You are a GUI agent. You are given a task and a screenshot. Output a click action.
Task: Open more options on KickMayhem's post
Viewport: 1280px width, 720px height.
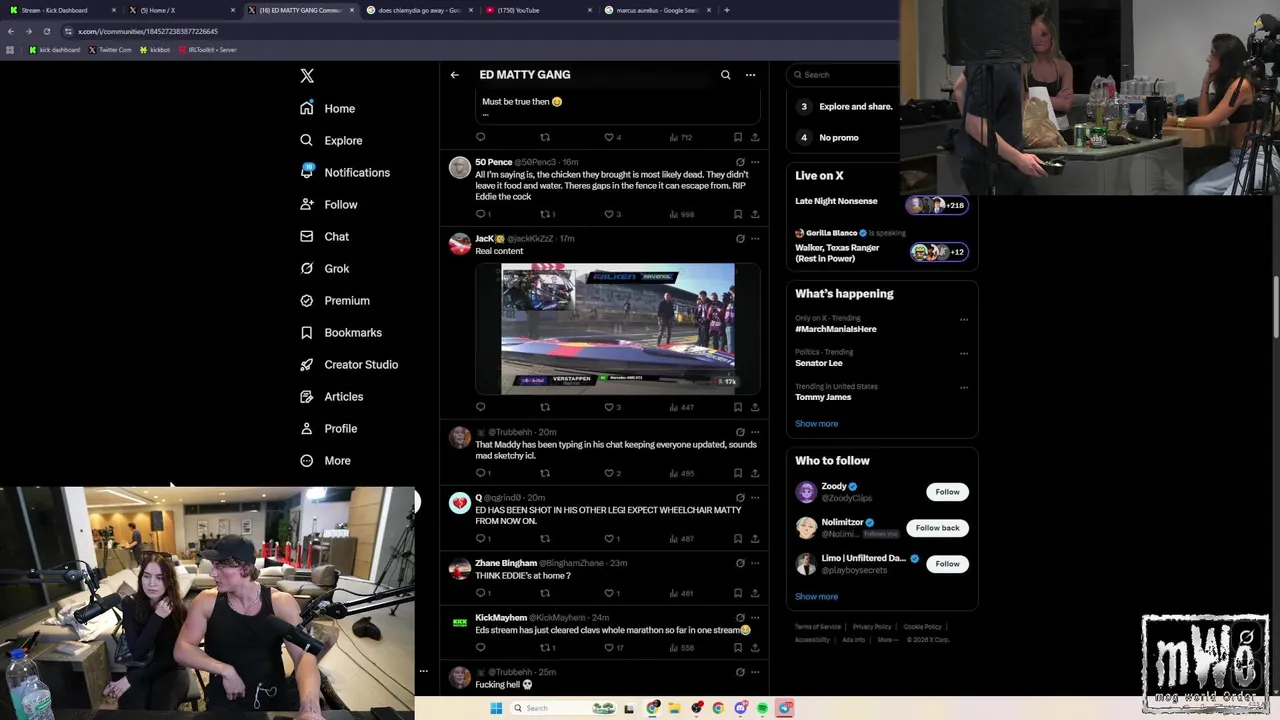pos(755,618)
